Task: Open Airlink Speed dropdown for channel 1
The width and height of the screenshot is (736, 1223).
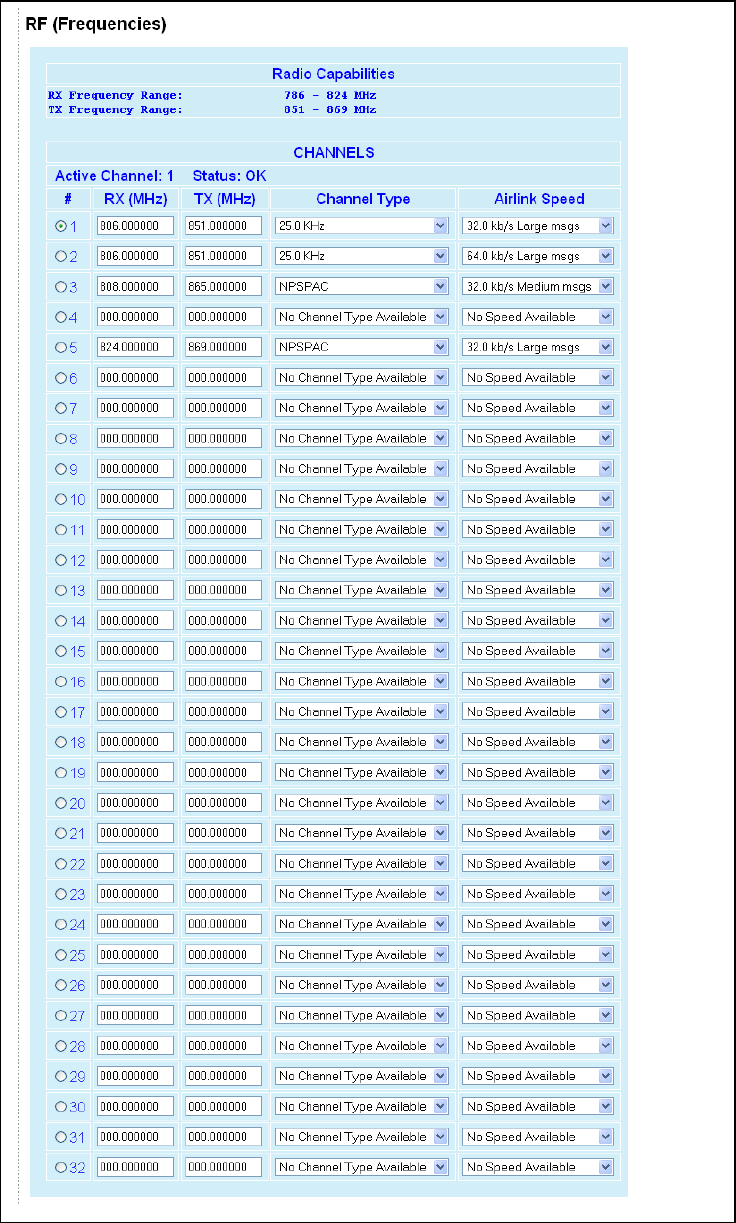Action: tap(538, 226)
